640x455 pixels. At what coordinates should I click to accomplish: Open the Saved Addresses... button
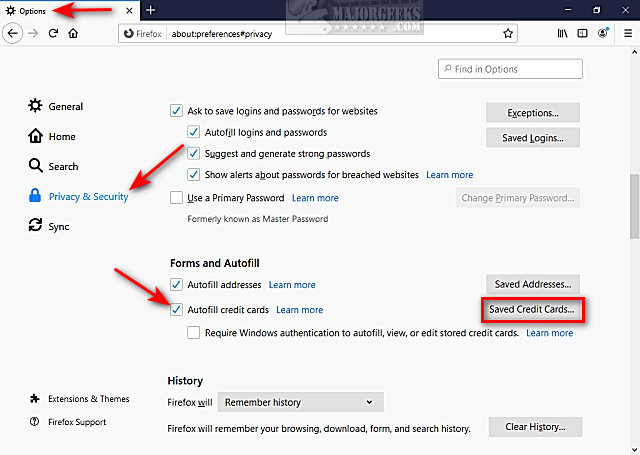click(533, 284)
